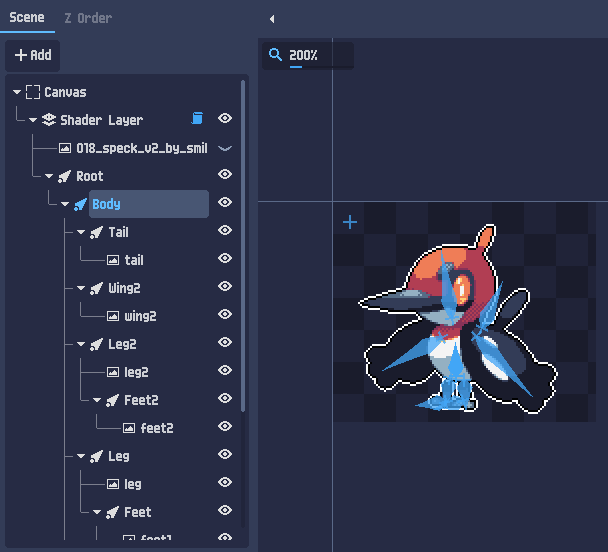608x552 pixels.
Task: Hide the Root bone
Action: tap(225, 174)
